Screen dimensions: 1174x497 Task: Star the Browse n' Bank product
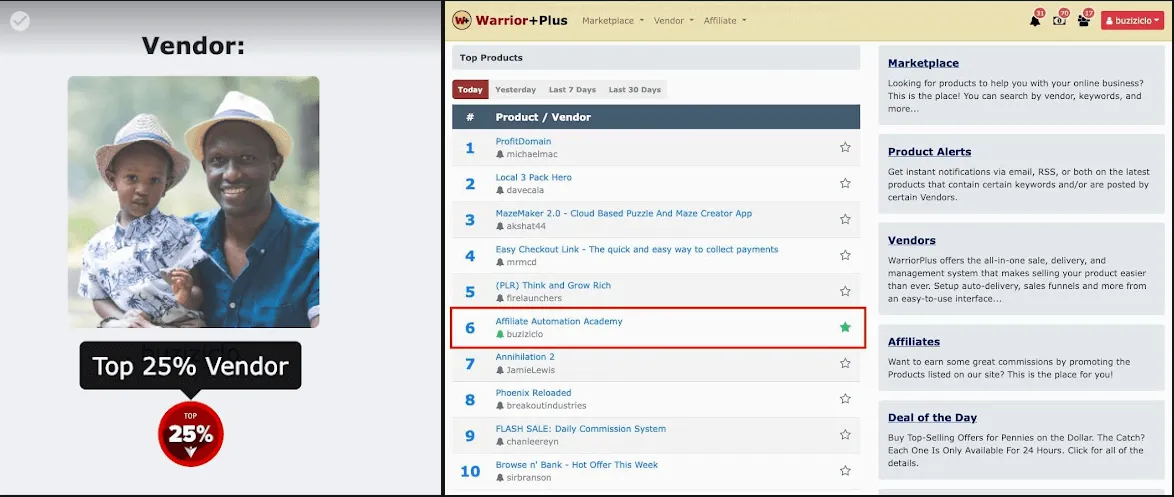tap(845, 471)
